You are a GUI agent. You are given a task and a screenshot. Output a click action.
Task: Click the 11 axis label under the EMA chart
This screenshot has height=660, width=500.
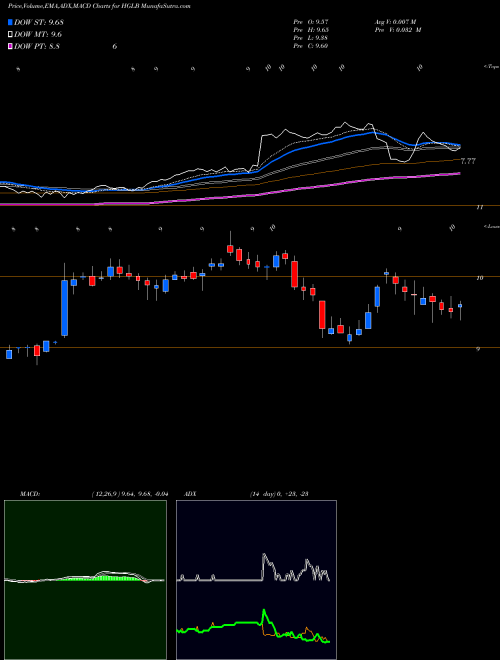point(479,208)
